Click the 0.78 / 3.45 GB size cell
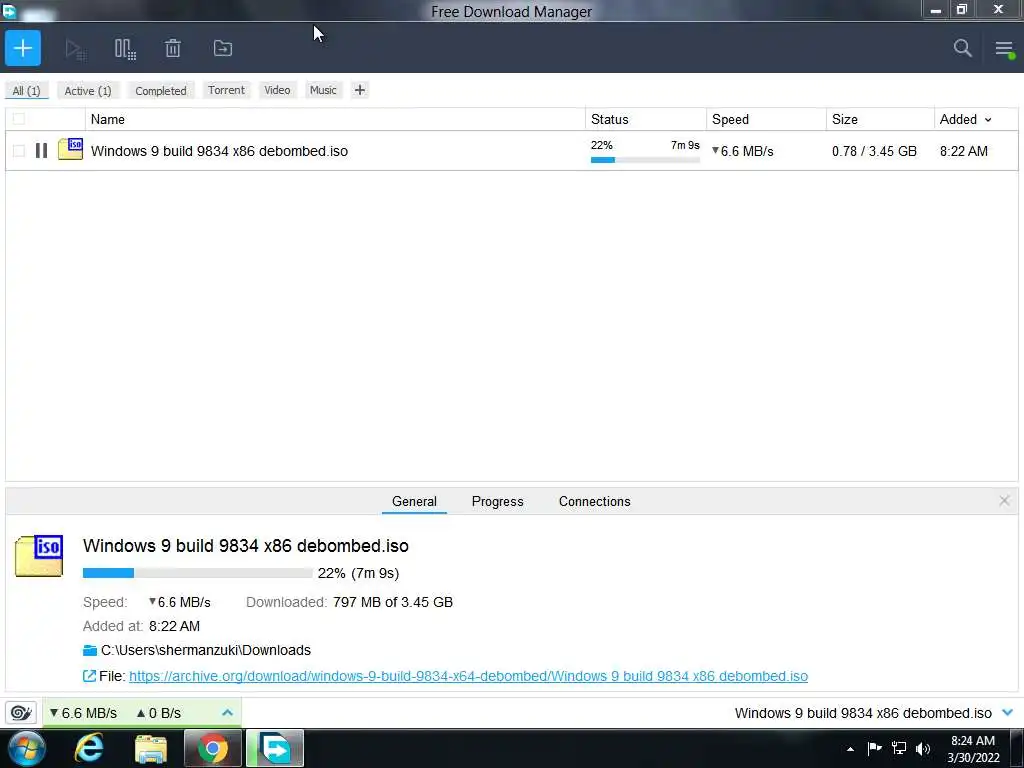This screenshot has height=768, width=1024. pyautogui.click(x=874, y=152)
